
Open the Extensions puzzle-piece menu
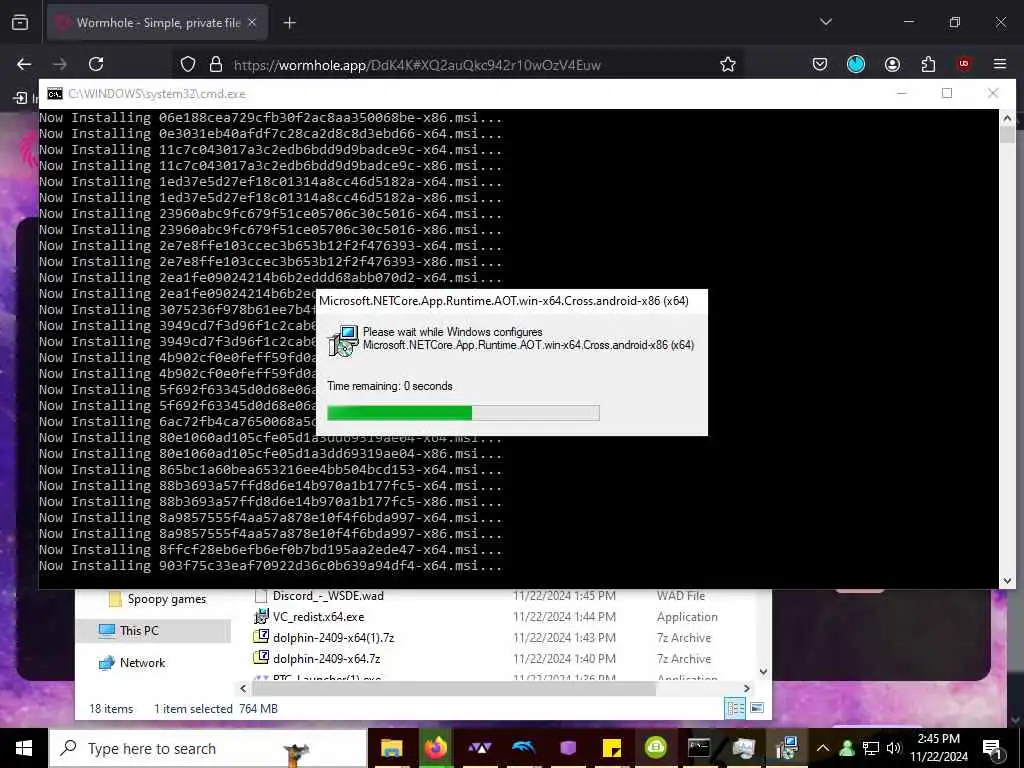coord(928,64)
